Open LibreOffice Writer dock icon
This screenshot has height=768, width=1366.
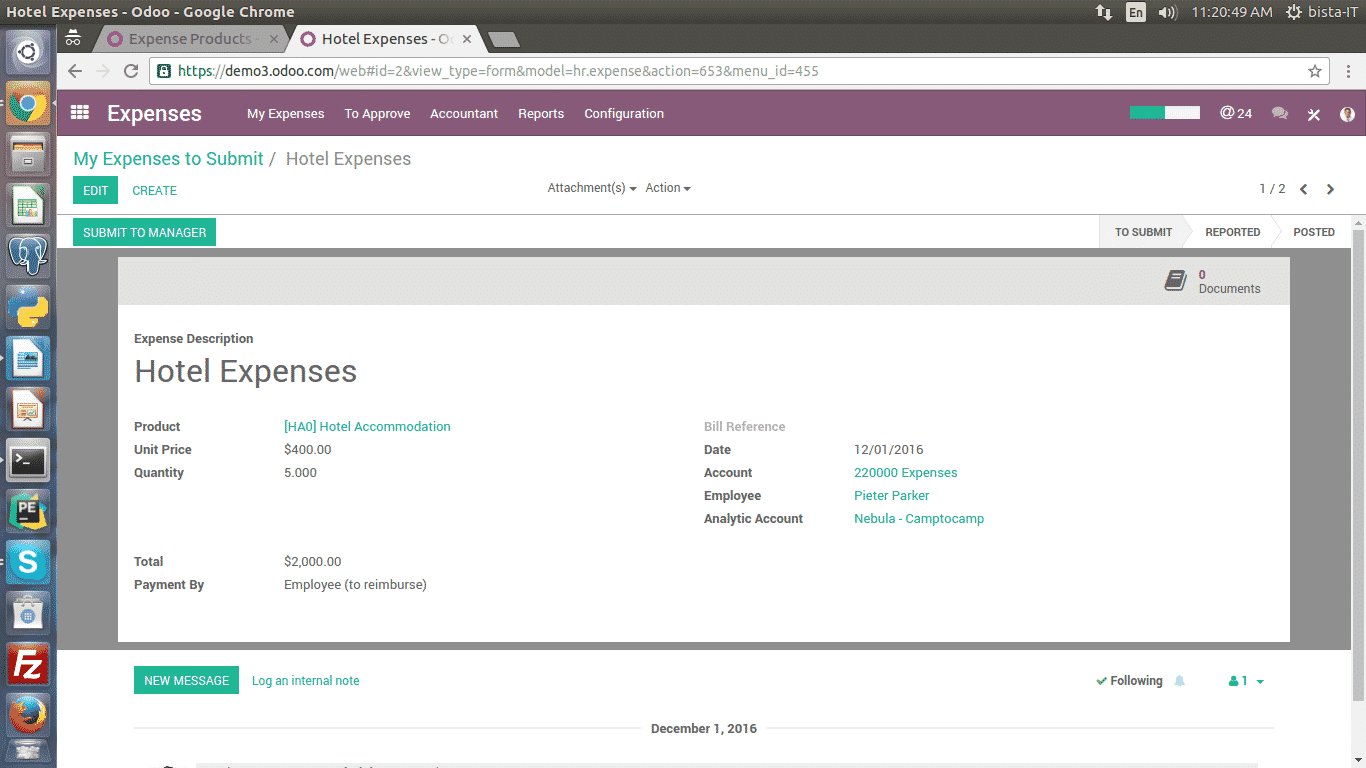tap(28, 359)
